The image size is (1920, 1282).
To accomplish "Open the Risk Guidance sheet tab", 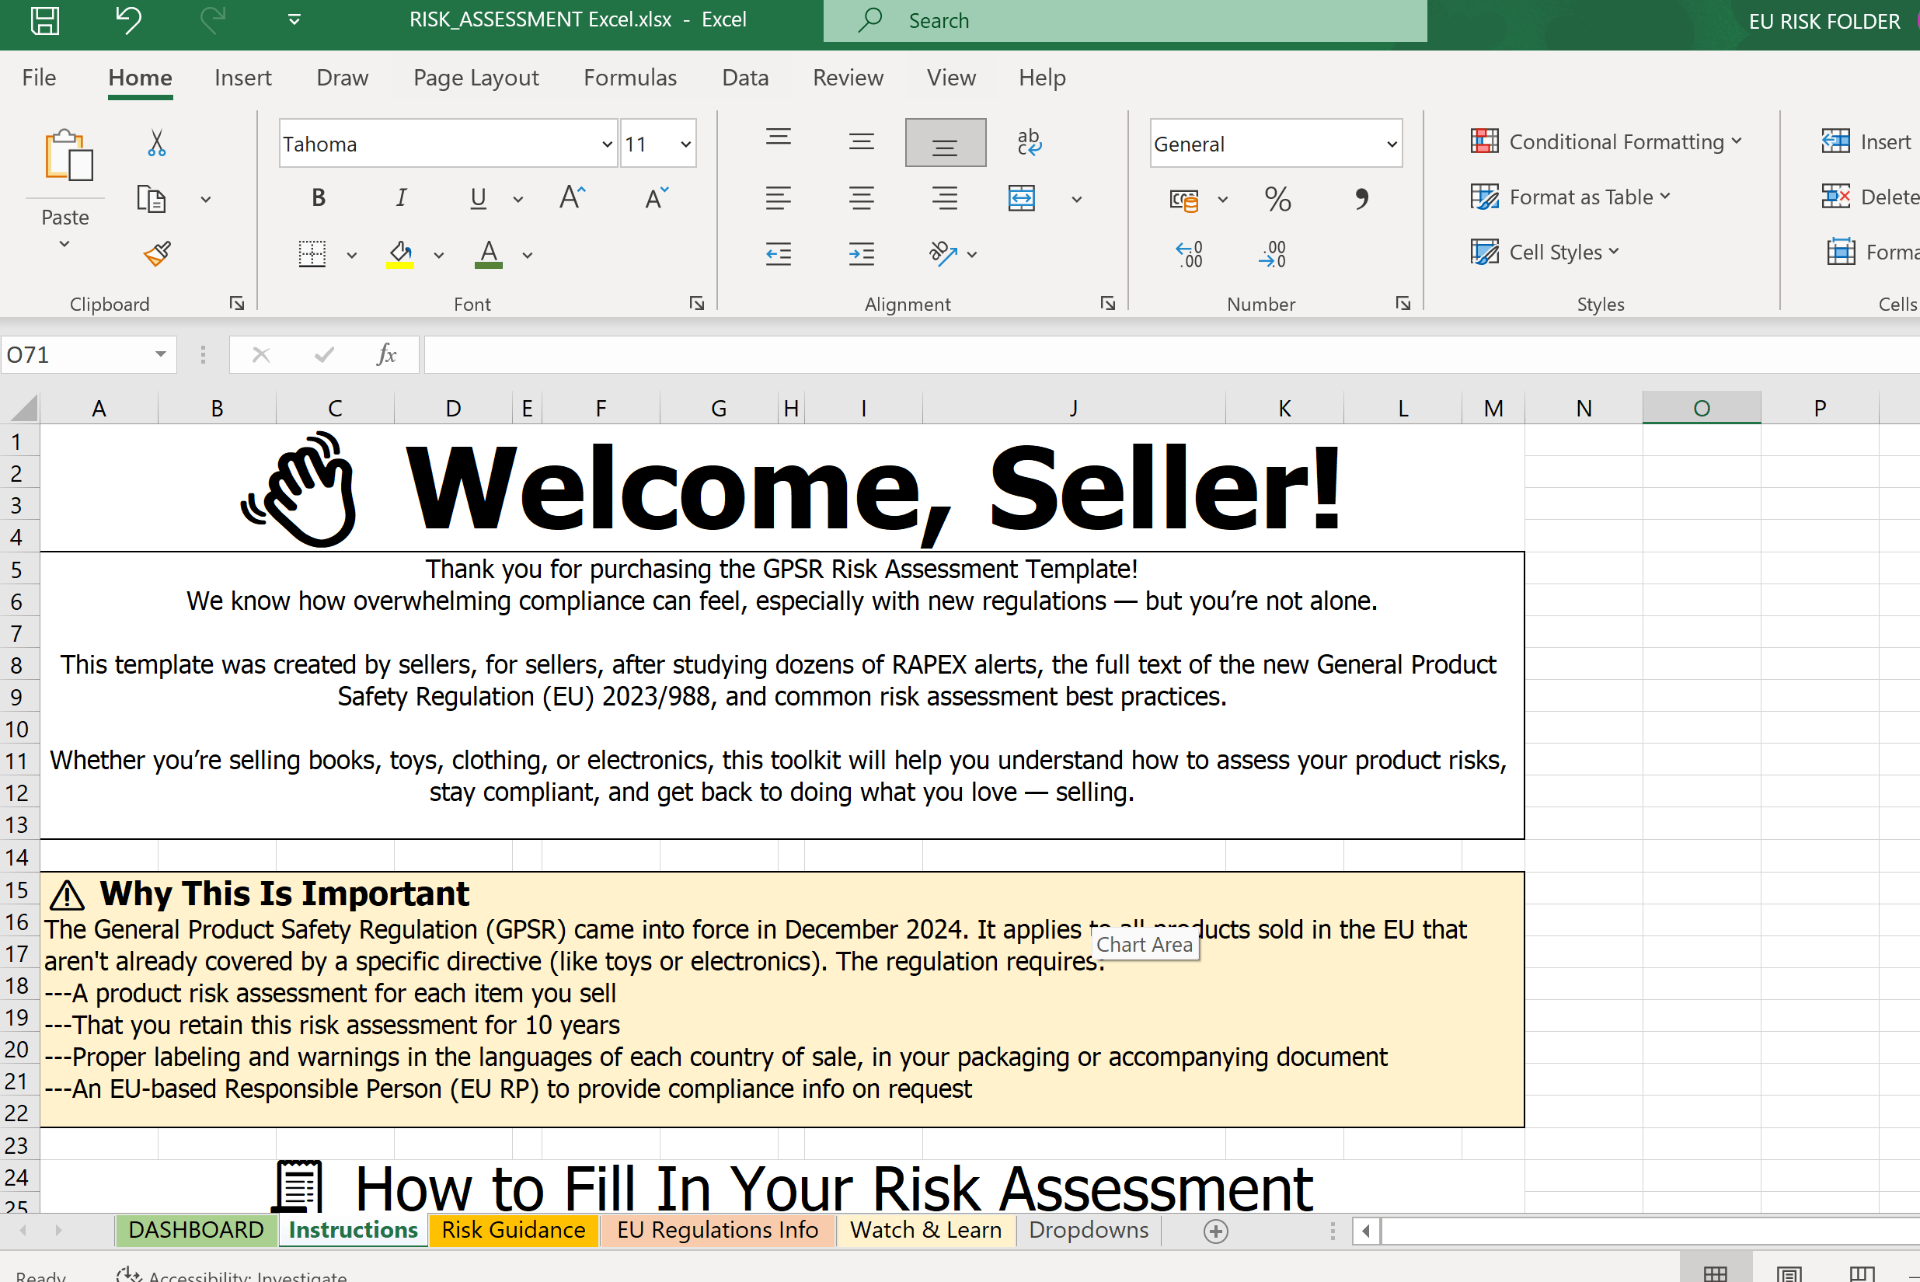I will click(513, 1230).
